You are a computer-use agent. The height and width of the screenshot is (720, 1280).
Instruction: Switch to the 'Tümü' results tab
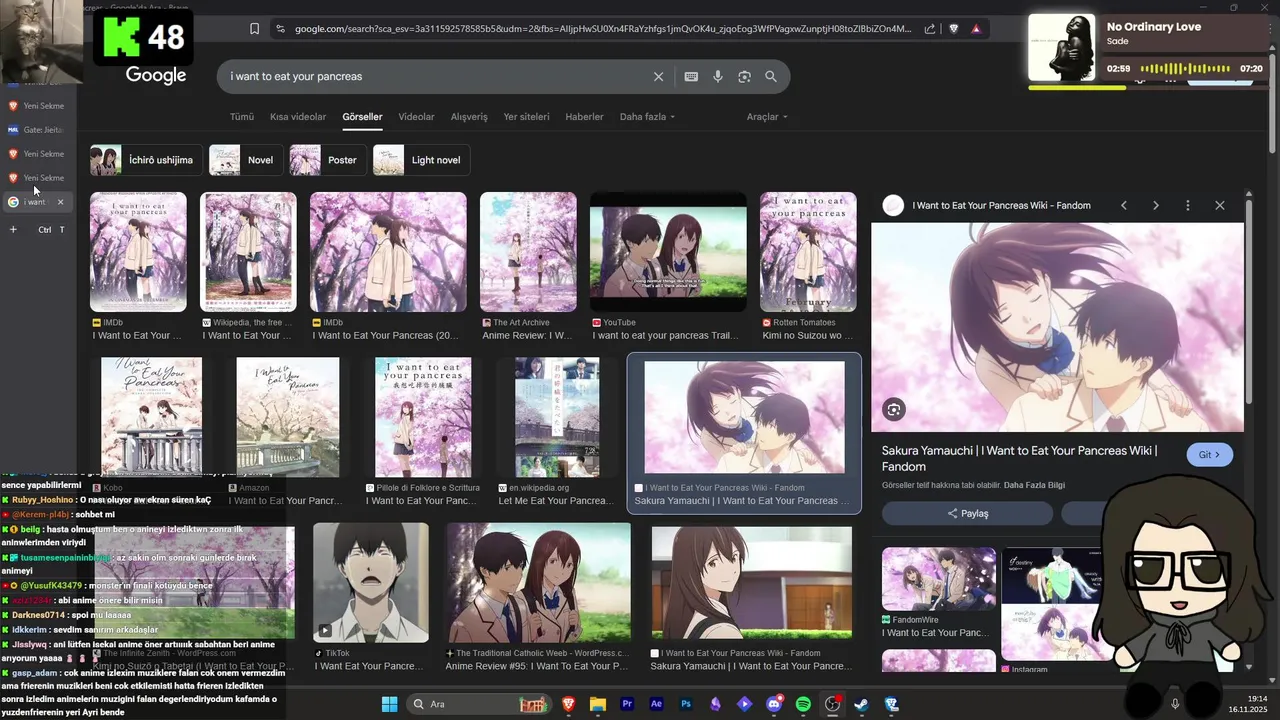[242, 117]
